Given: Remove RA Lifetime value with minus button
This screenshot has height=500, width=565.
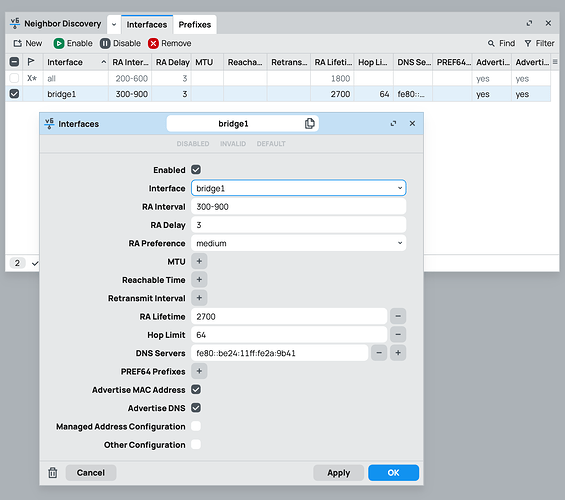Looking at the screenshot, I should pos(398,316).
